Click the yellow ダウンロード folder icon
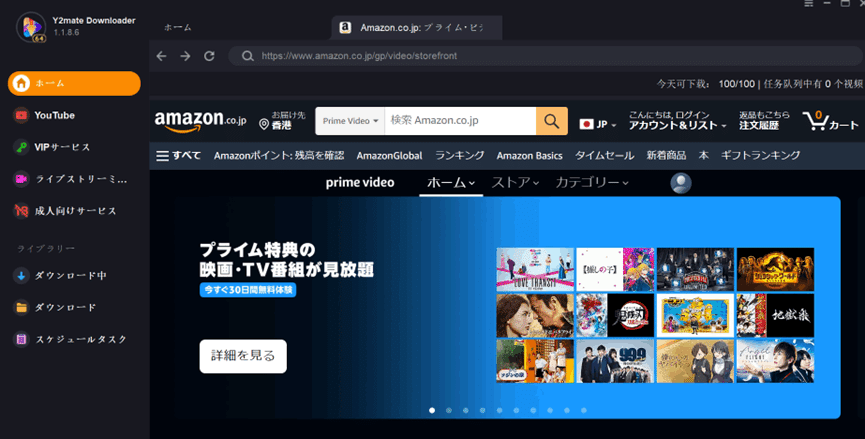 (x=21, y=307)
